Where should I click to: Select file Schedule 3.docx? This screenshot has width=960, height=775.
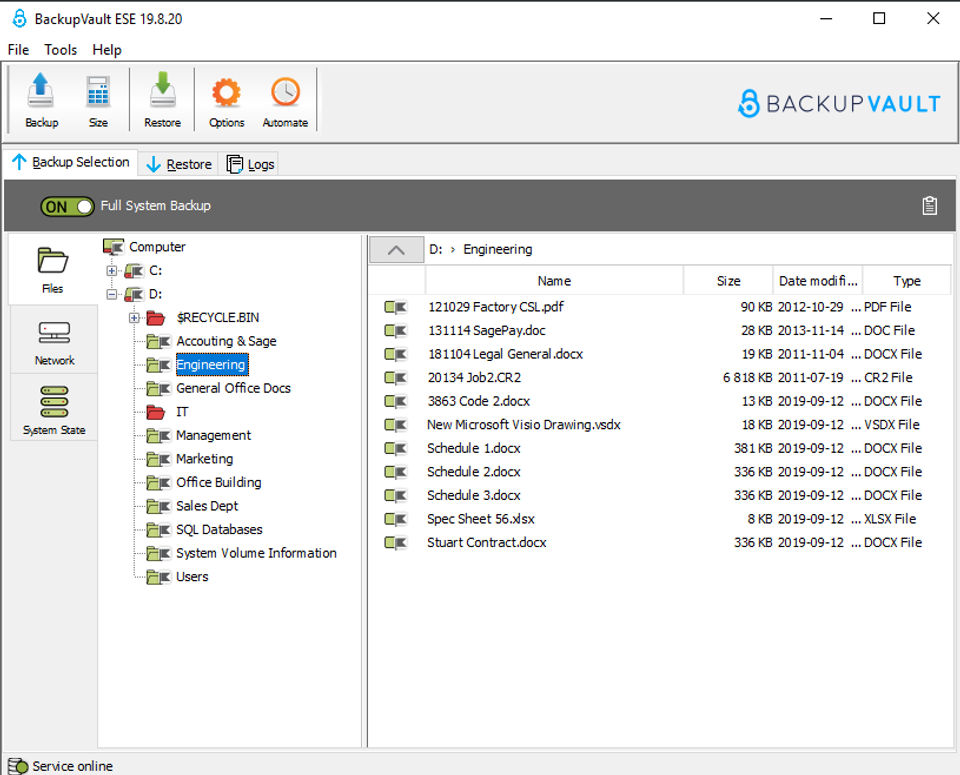tap(474, 495)
